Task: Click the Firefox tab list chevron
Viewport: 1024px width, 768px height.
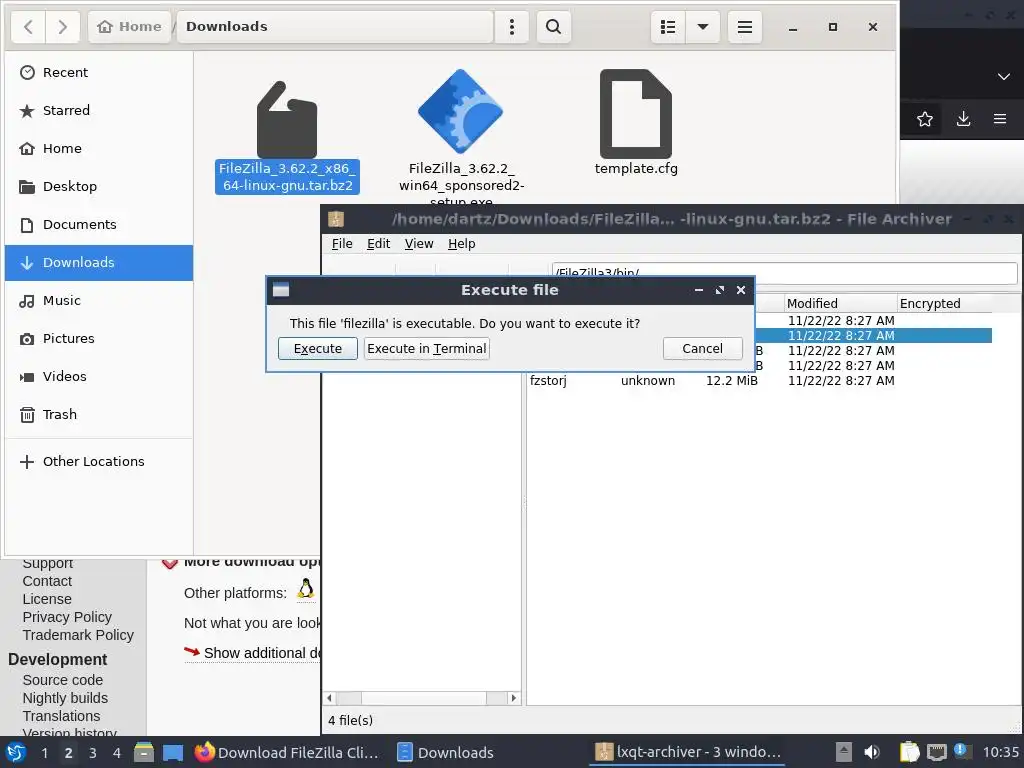Action: [x=1004, y=76]
